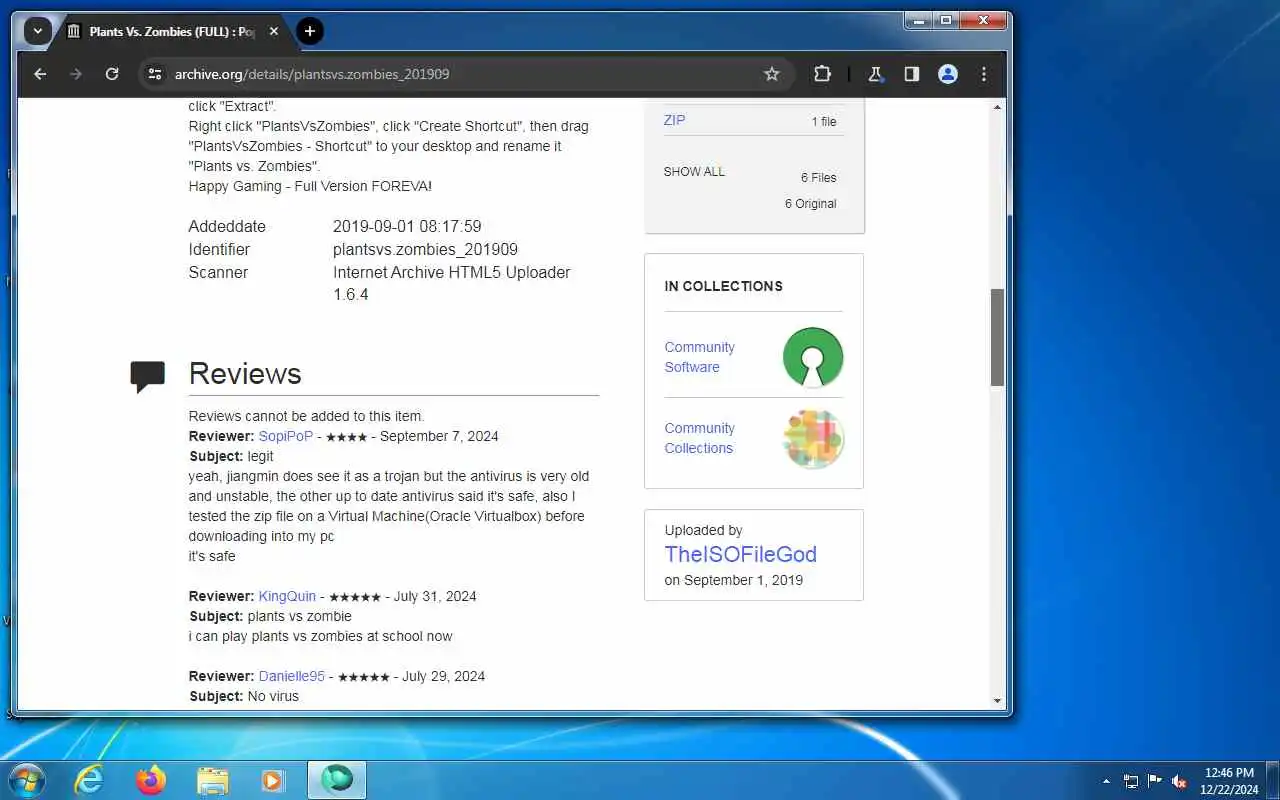Click 'Happy Gaming - Full Version FOREVA!' line

coord(310,186)
